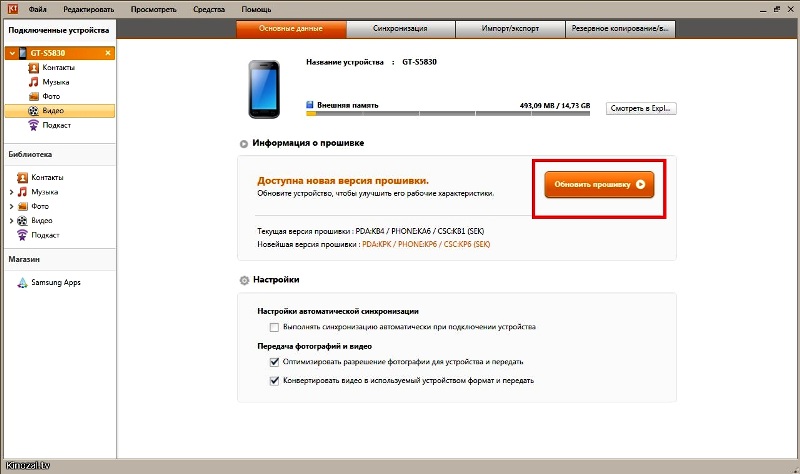
Task: Click Обновить прошивку button
Action: click(599, 185)
